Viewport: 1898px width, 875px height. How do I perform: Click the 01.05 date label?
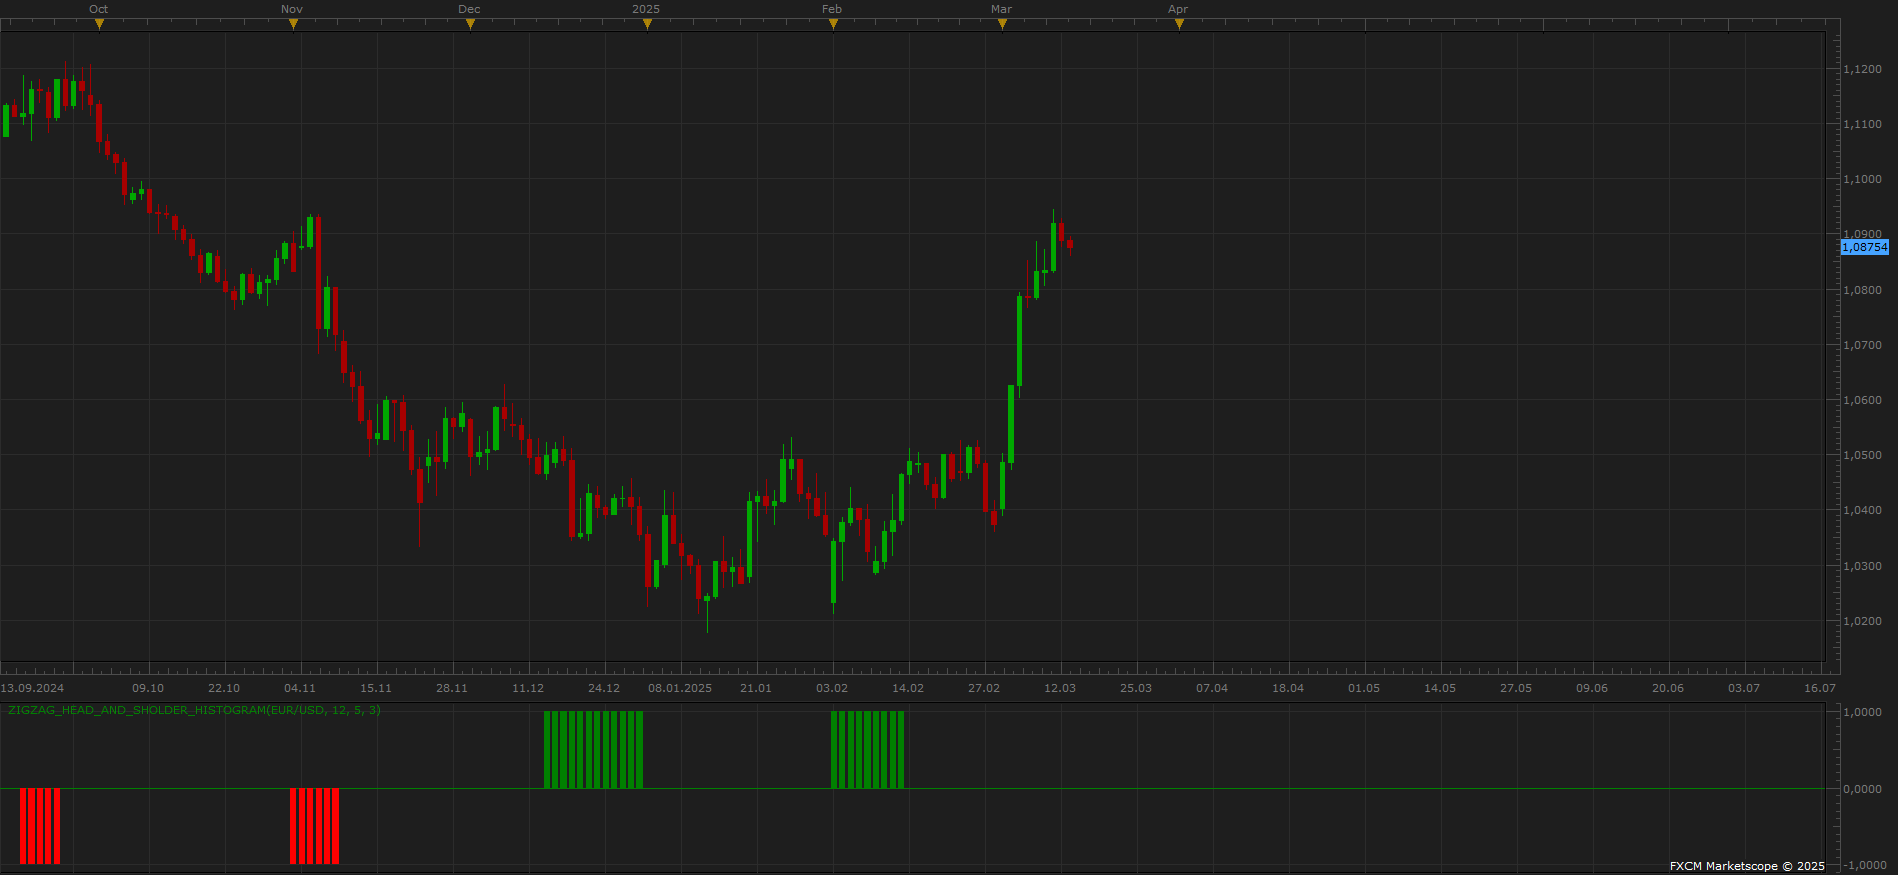click(x=1364, y=688)
